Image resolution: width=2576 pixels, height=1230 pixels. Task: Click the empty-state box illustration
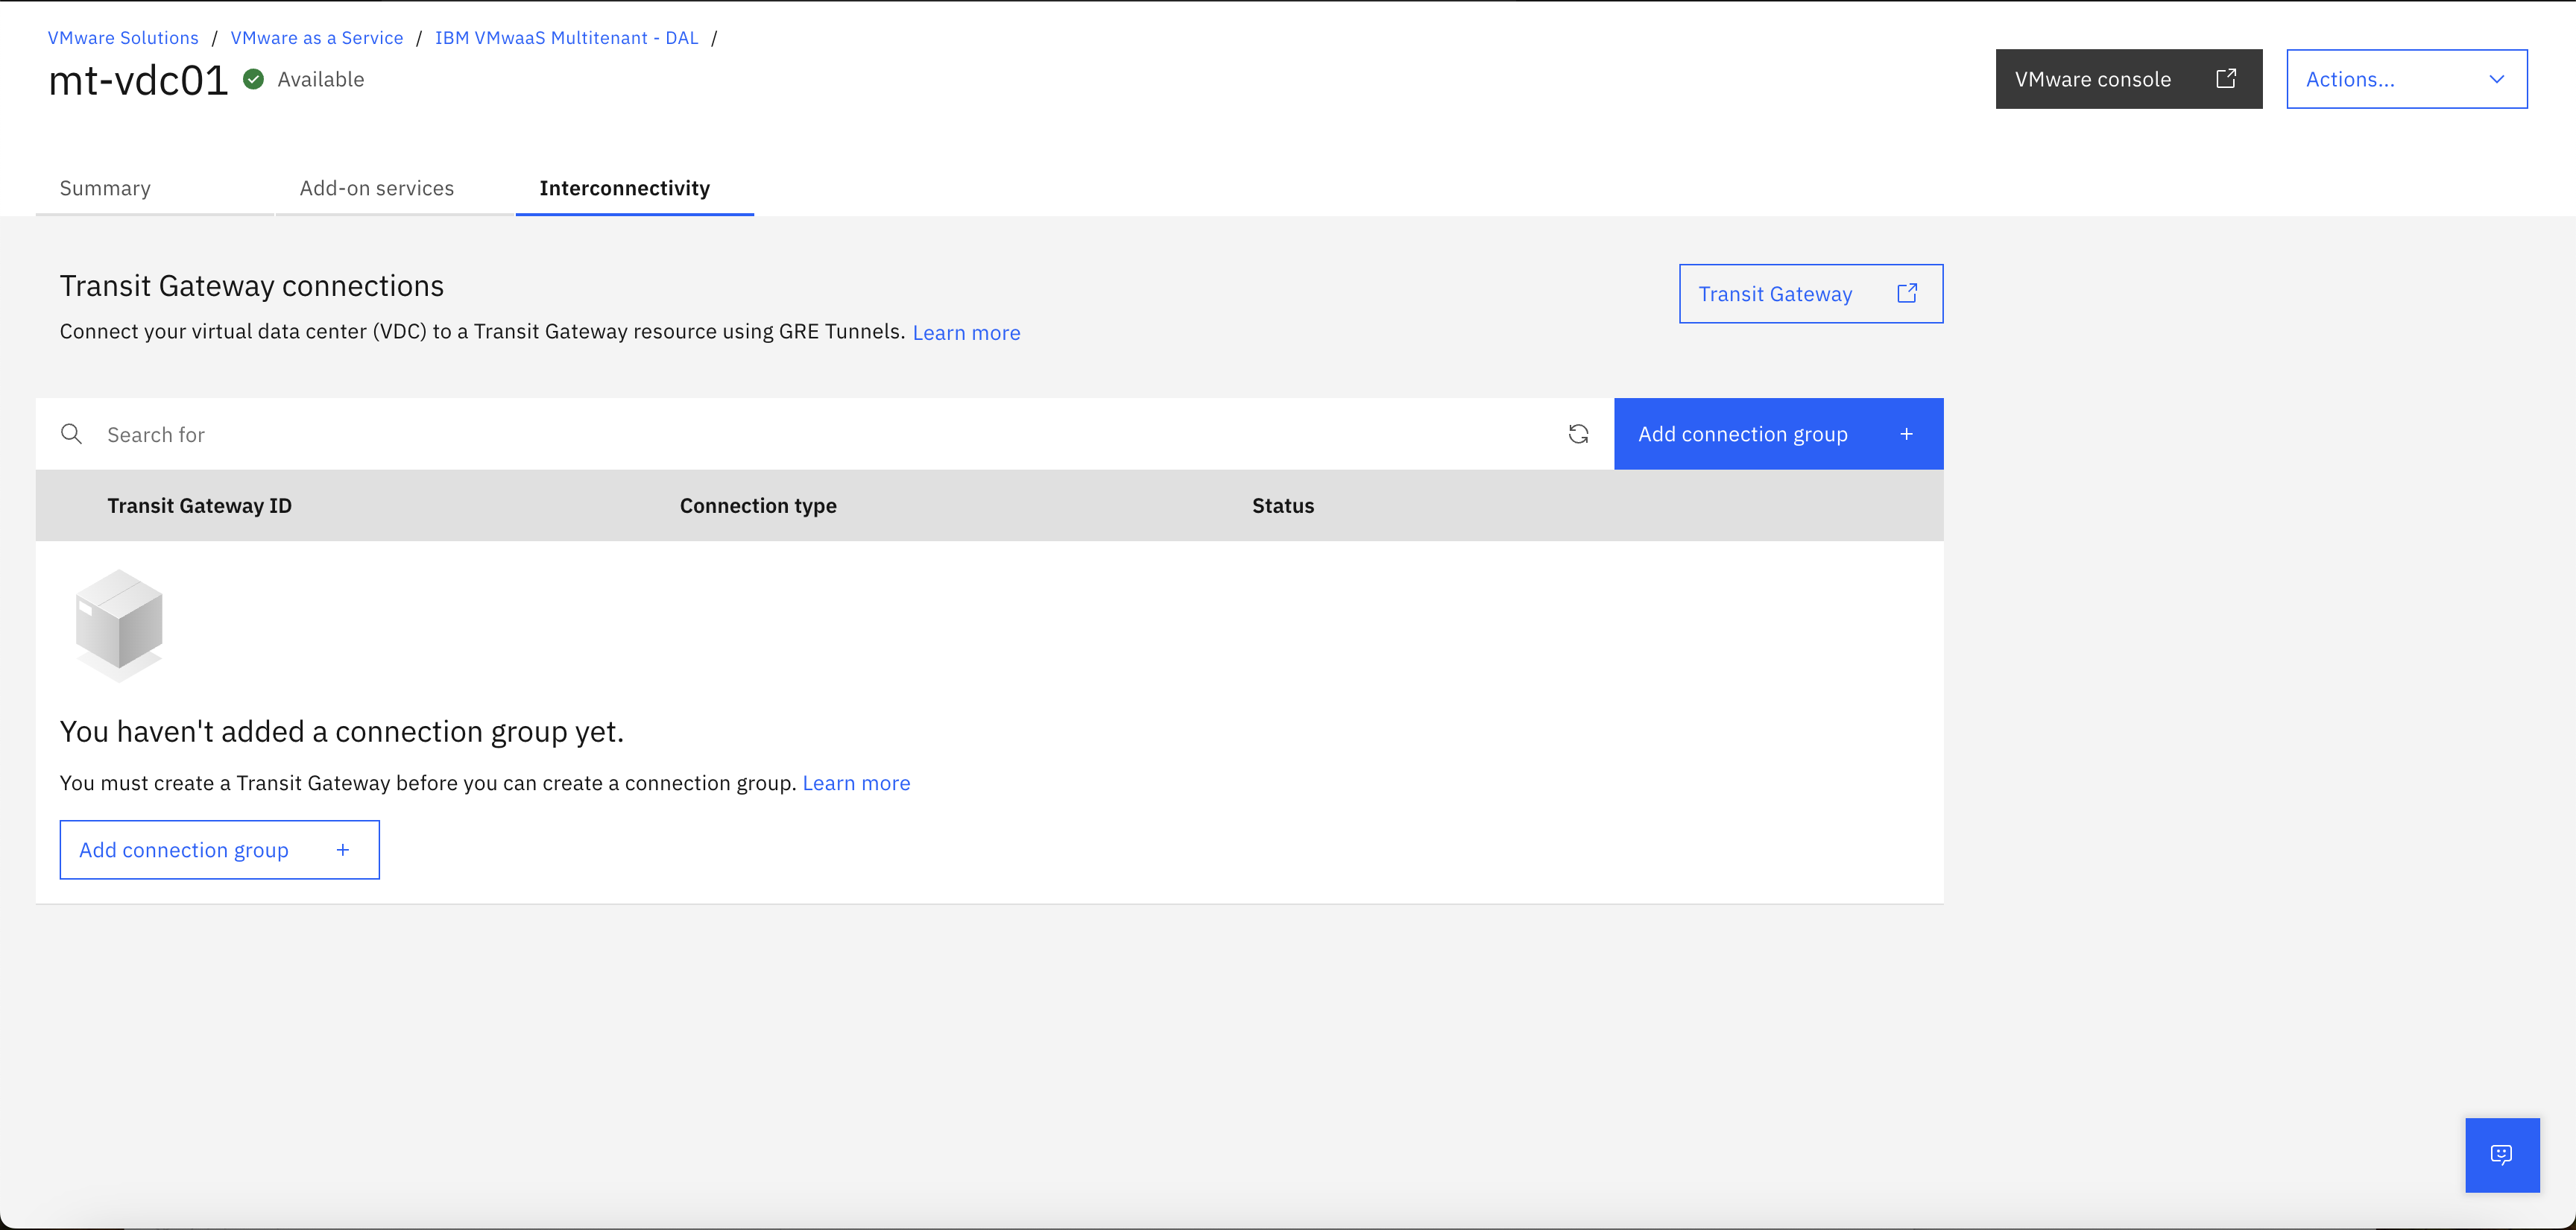119,626
